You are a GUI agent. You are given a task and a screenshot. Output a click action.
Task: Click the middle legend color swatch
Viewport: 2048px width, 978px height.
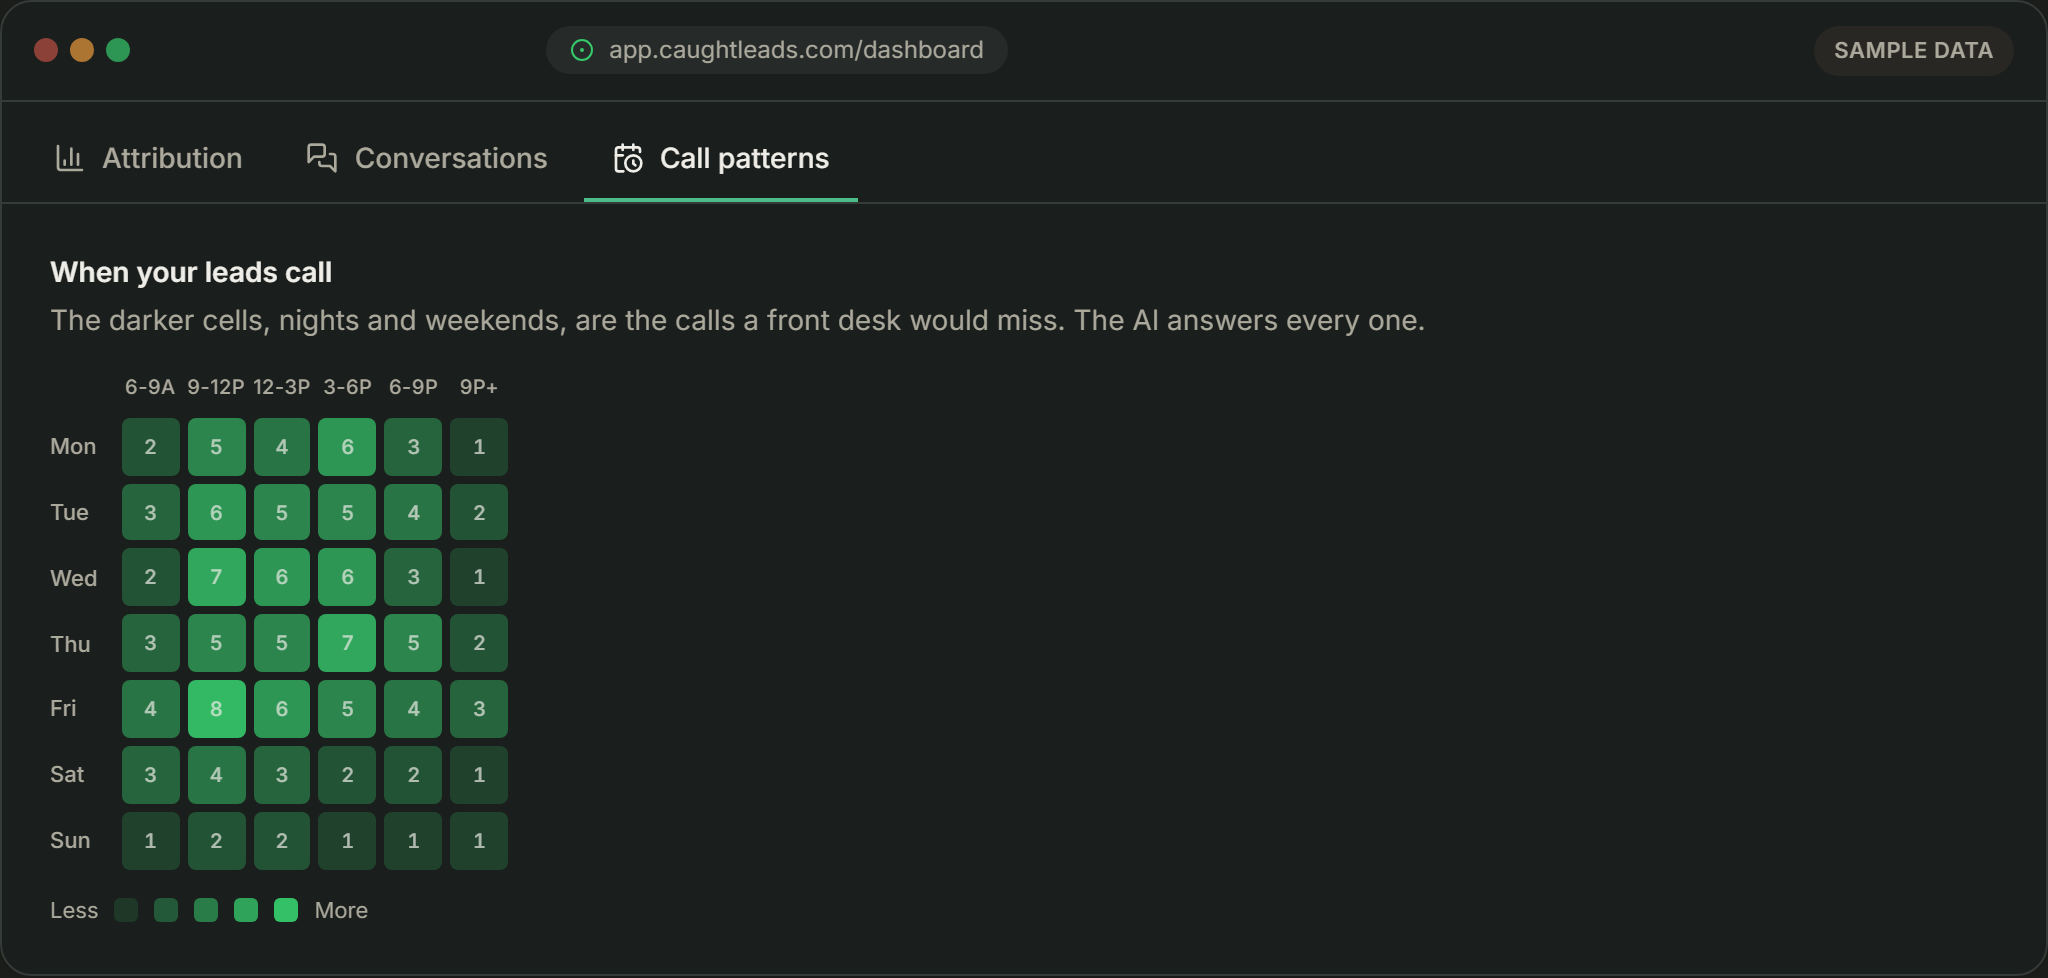pyautogui.click(x=206, y=910)
